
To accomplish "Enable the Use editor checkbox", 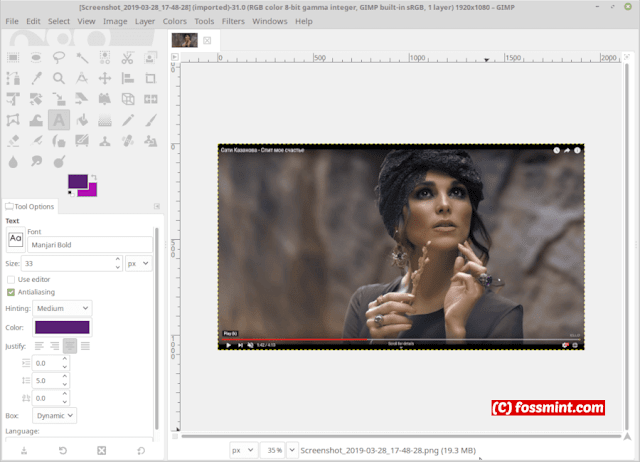I will tap(11, 280).
